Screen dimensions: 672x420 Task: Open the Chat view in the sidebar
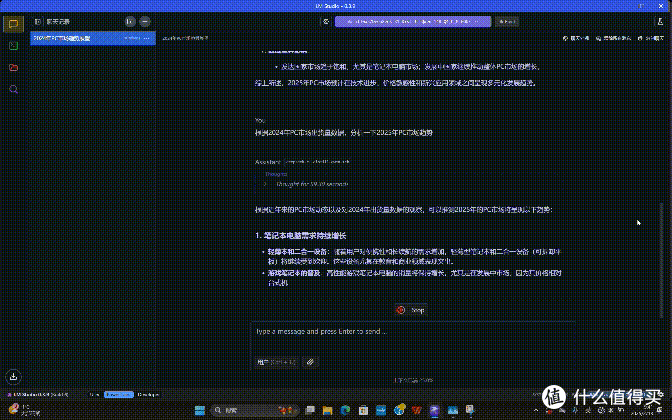click(x=13, y=24)
